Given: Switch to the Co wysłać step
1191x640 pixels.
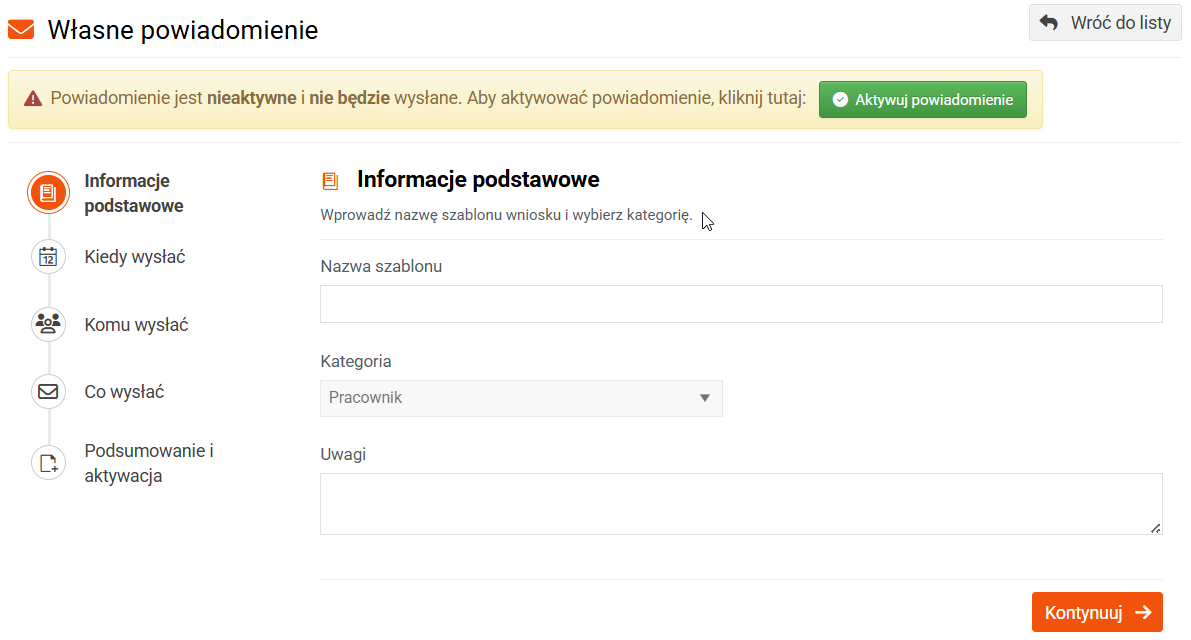Looking at the screenshot, I should tap(124, 392).
